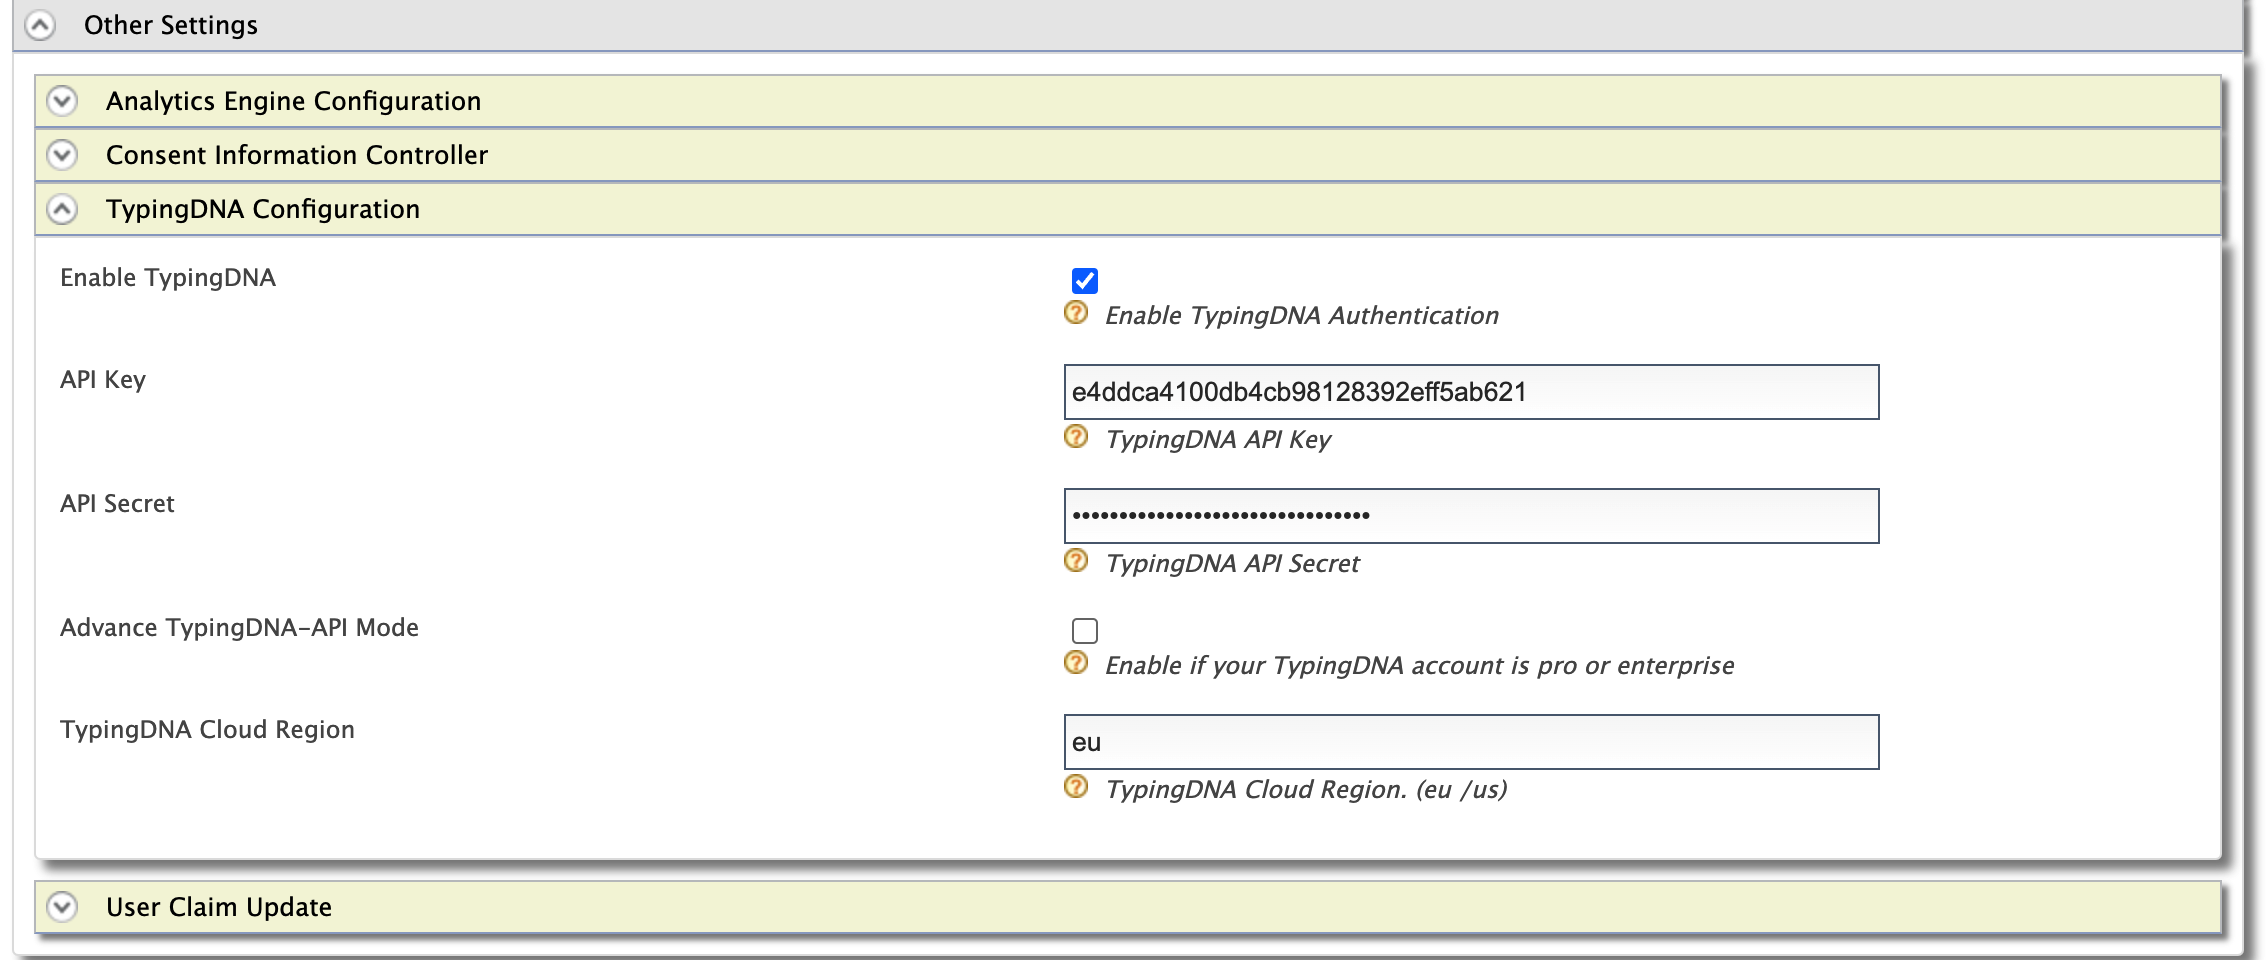Uncheck the Enable TypingDNA checkbox
2266x960 pixels.
tap(1084, 281)
